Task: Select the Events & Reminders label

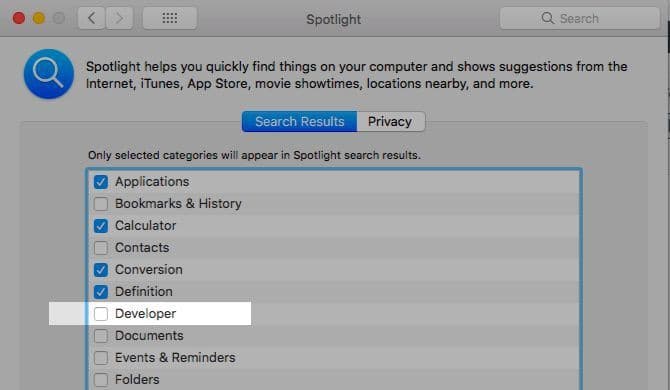Action: click(x=175, y=358)
